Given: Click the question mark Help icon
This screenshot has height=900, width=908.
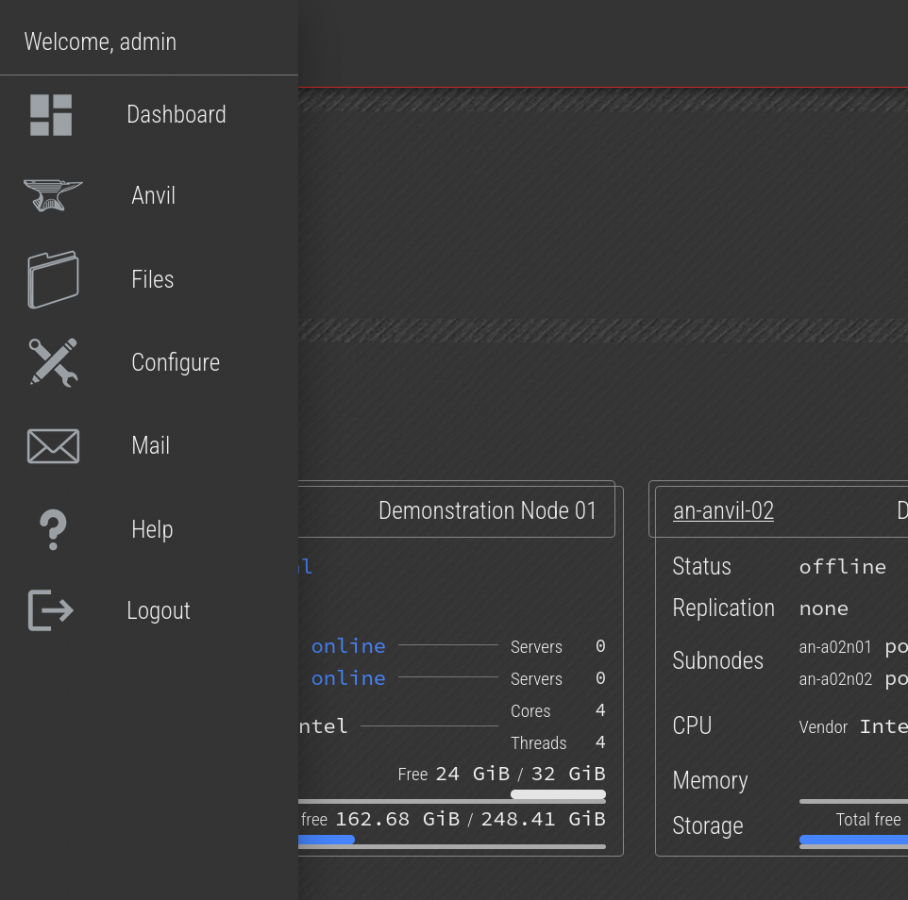Looking at the screenshot, I should coord(52,529).
